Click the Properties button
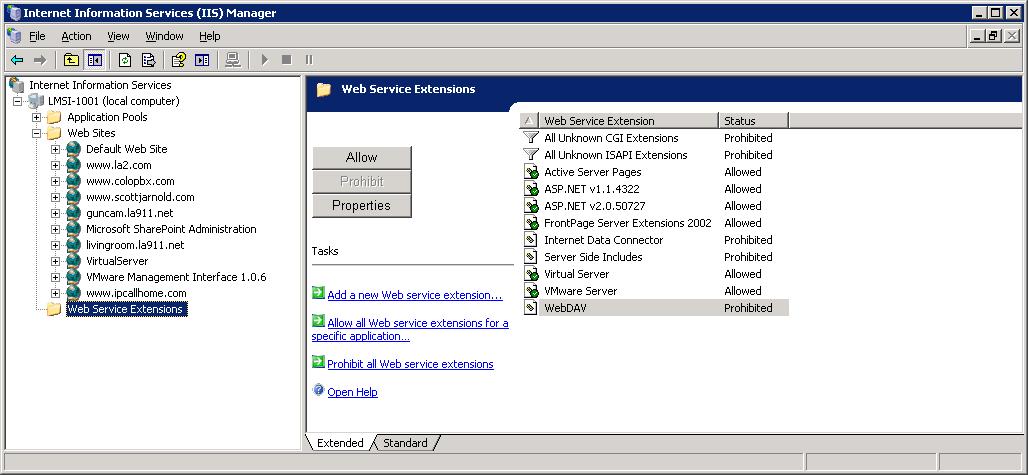1028x475 pixels. point(362,206)
